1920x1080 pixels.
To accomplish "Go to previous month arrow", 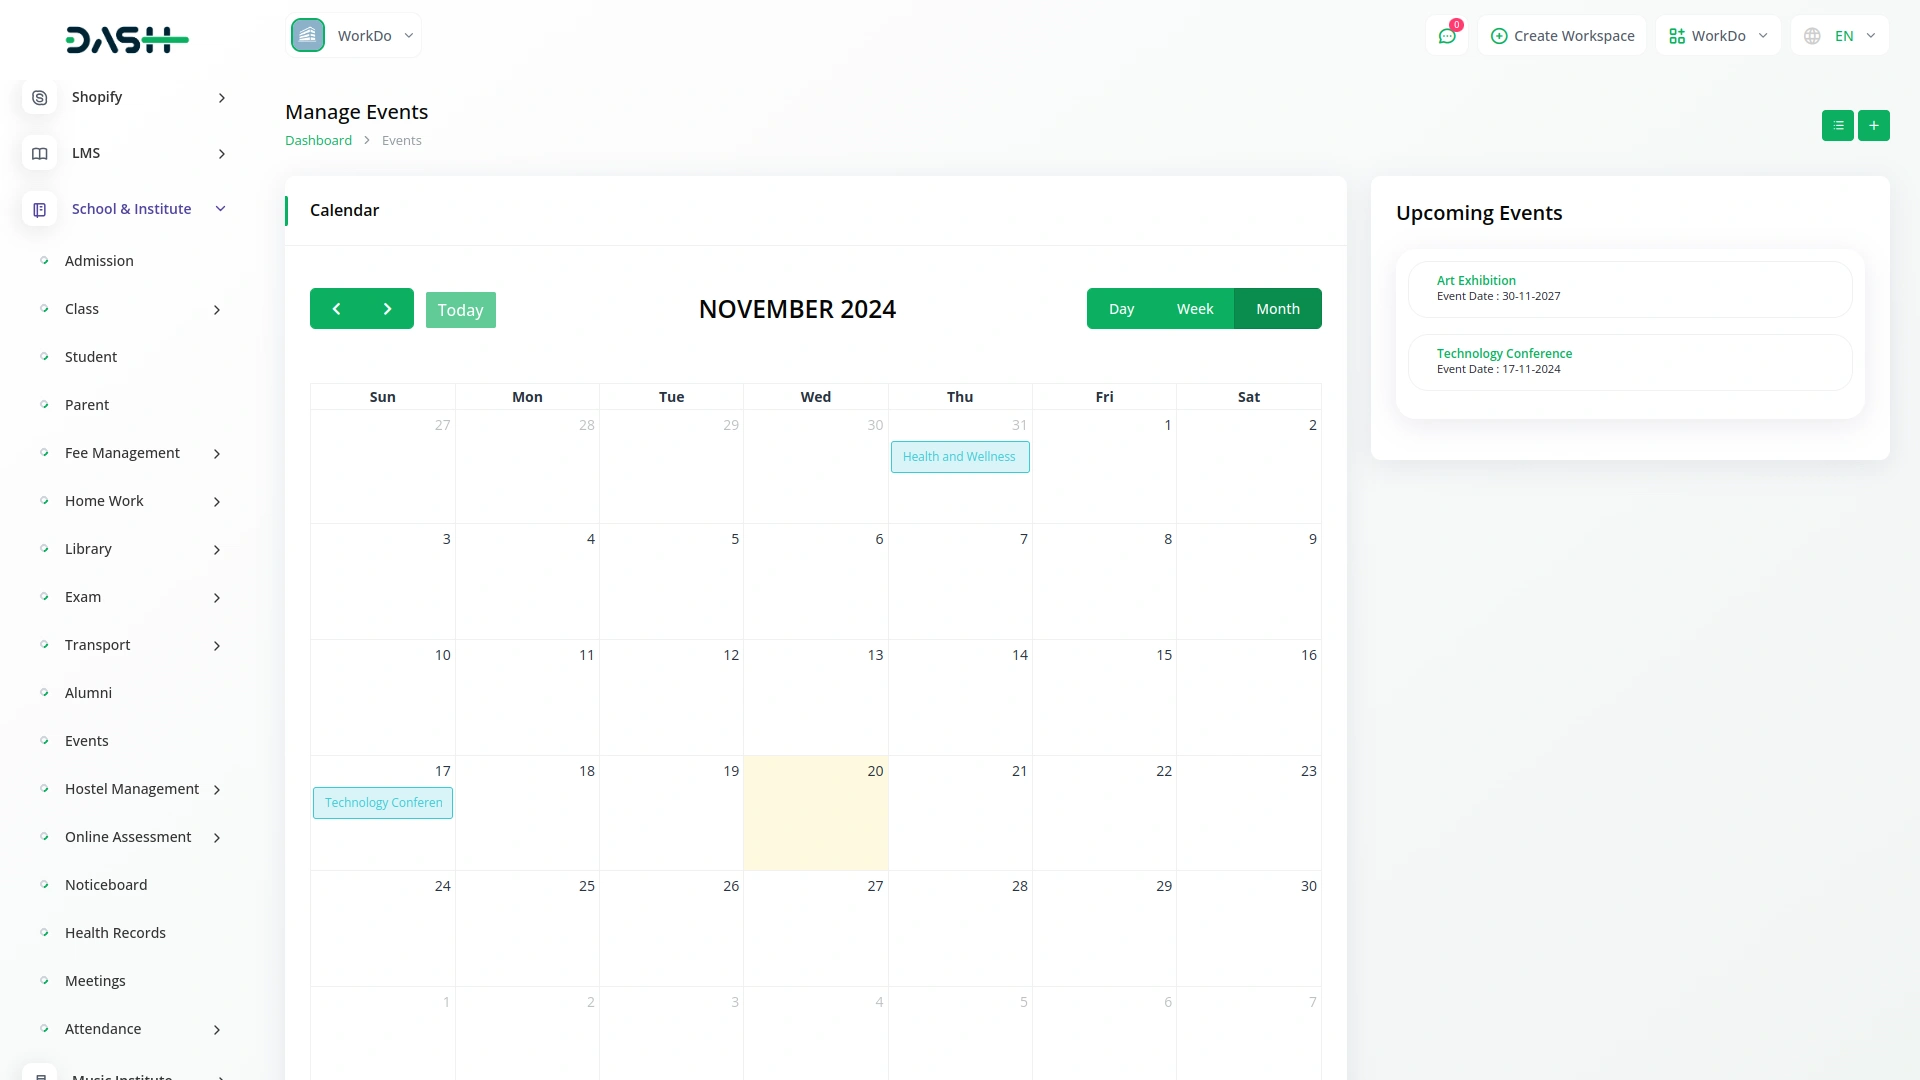I will (336, 309).
